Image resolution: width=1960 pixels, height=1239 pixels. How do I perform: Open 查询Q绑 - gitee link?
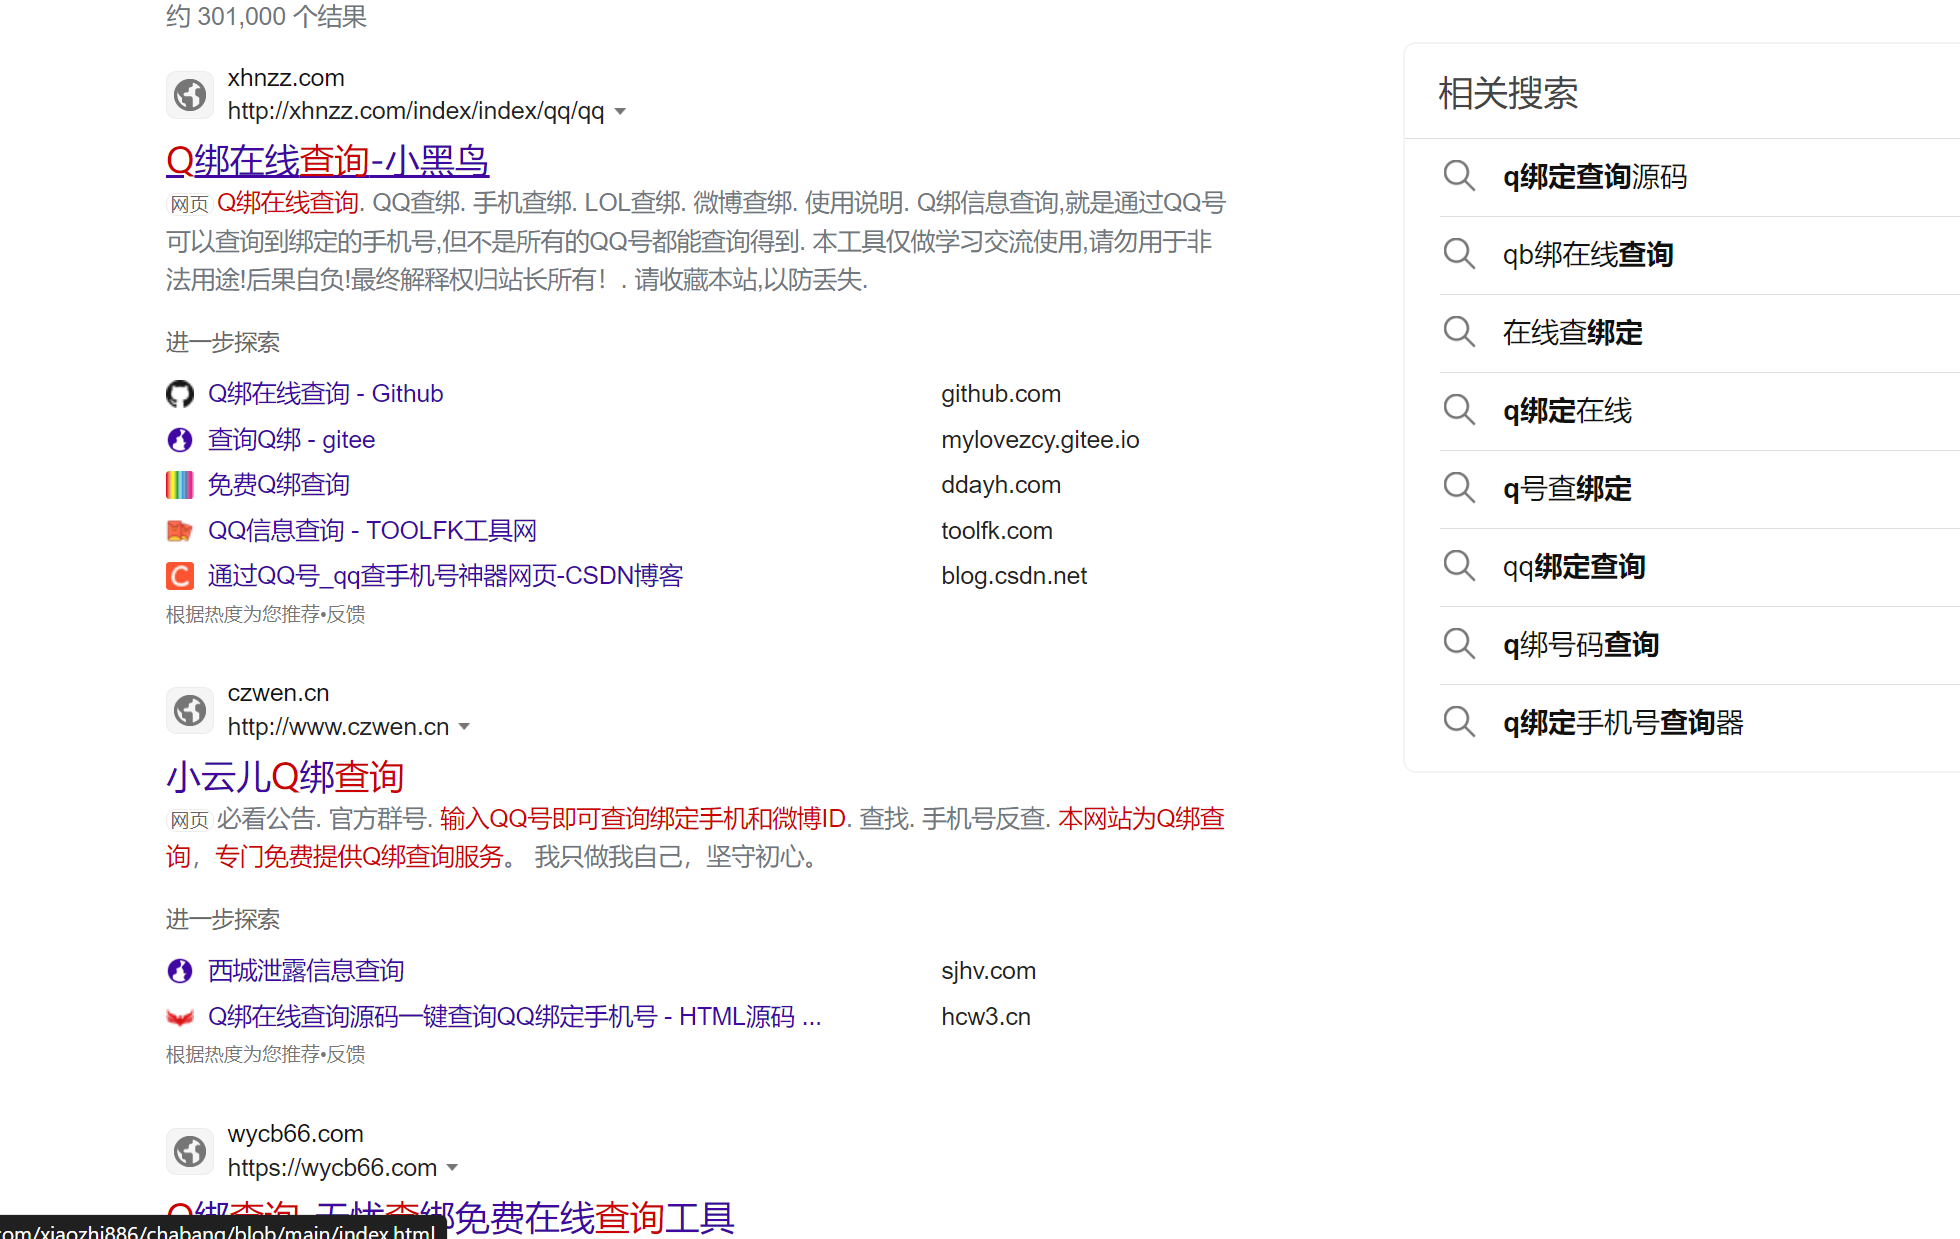pyautogui.click(x=291, y=440)
